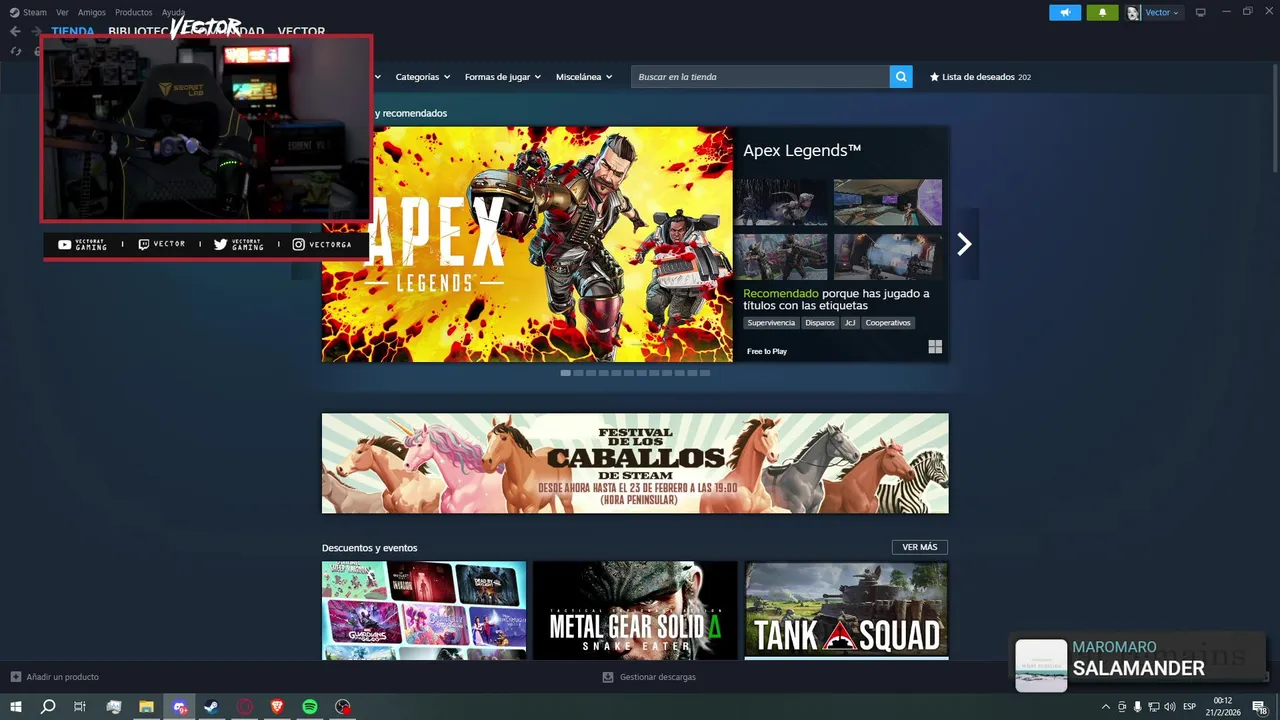This screenshot has height=720, width=1280.
Task: Click the Vector profile avatar picture
Action: click(1133, 13)
